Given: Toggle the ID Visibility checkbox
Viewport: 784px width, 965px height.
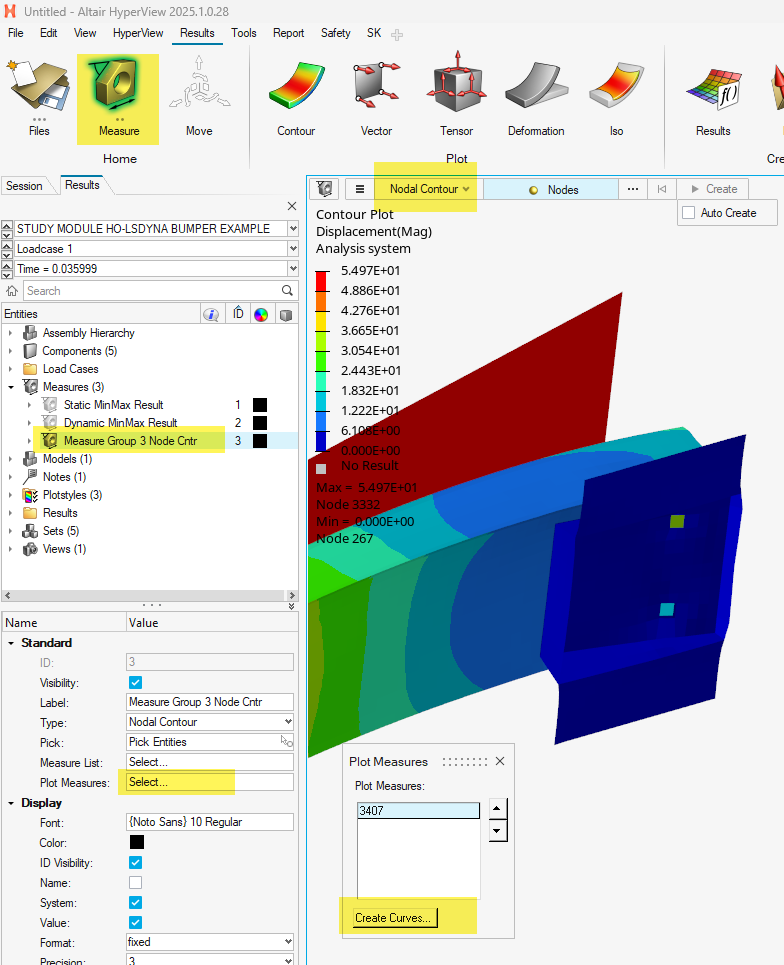Looking at the screenshot, I should click(135, 862).
